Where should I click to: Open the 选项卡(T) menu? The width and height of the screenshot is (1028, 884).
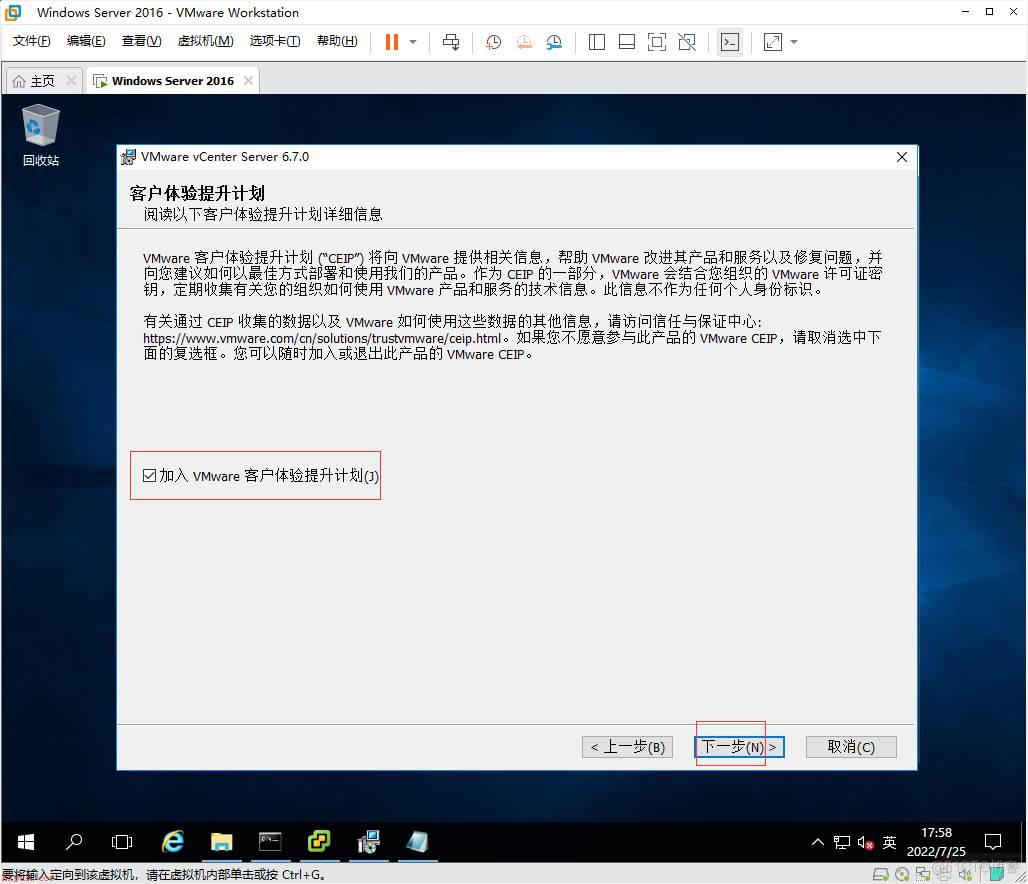coord(275,41)
